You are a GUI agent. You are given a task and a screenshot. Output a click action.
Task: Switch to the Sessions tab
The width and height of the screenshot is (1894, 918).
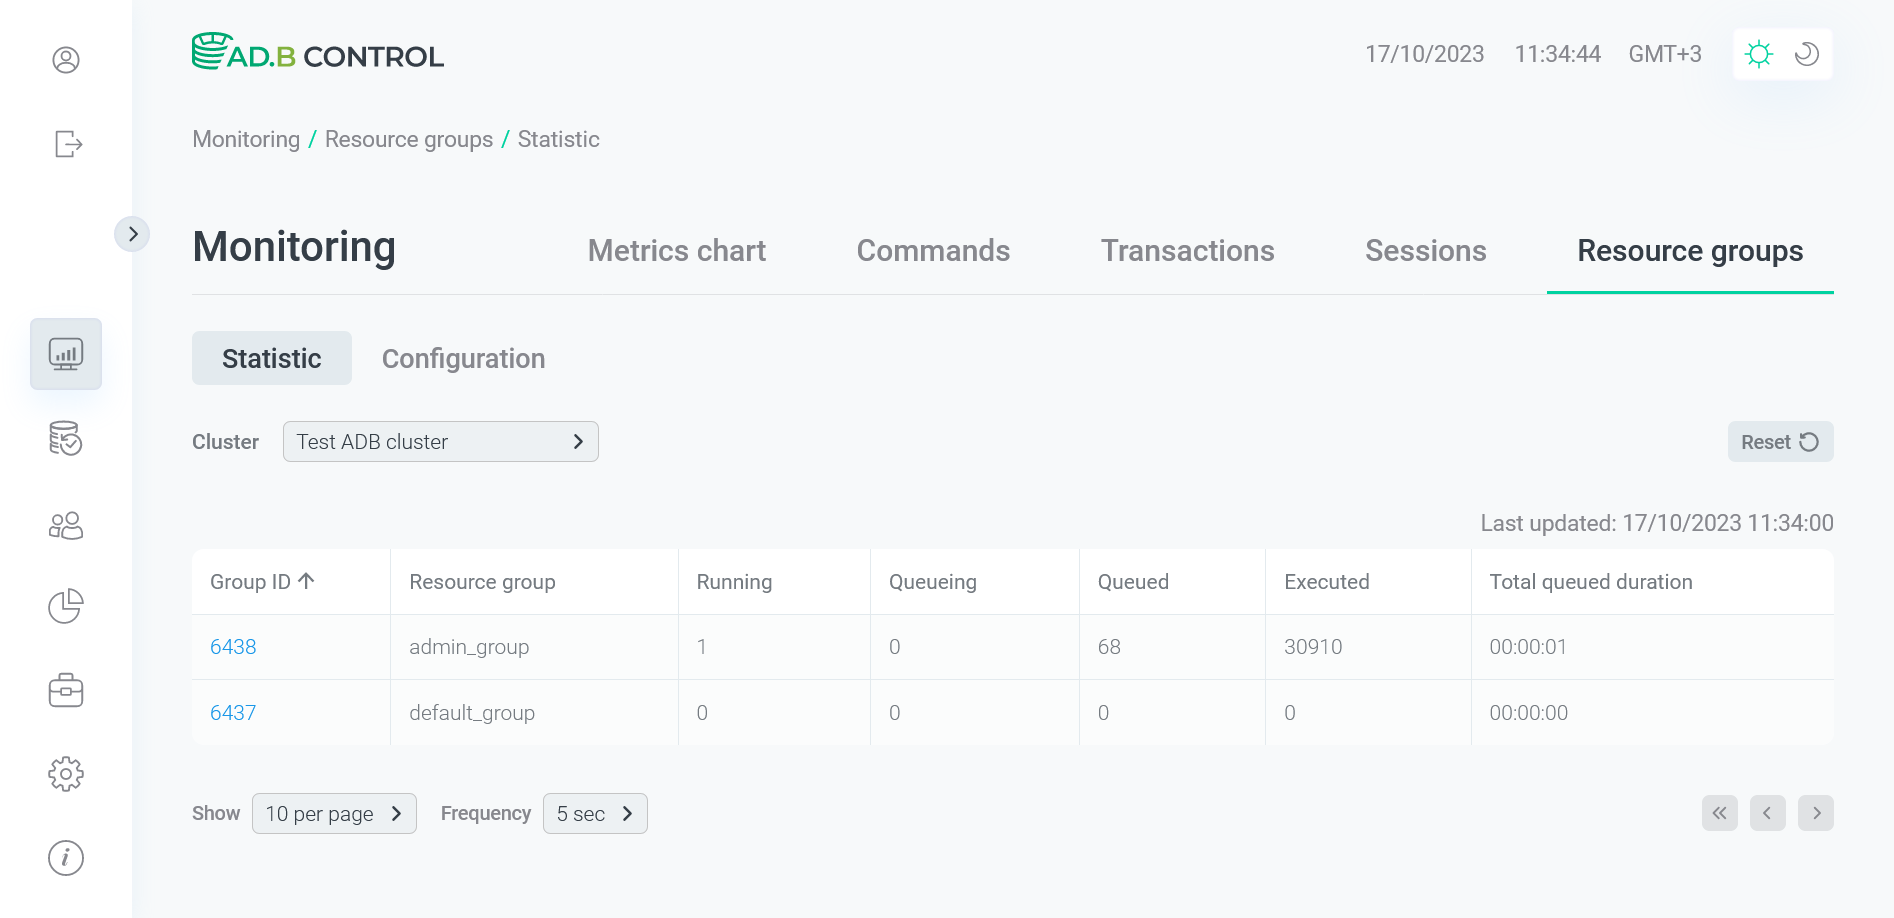tap(1425, 251)
